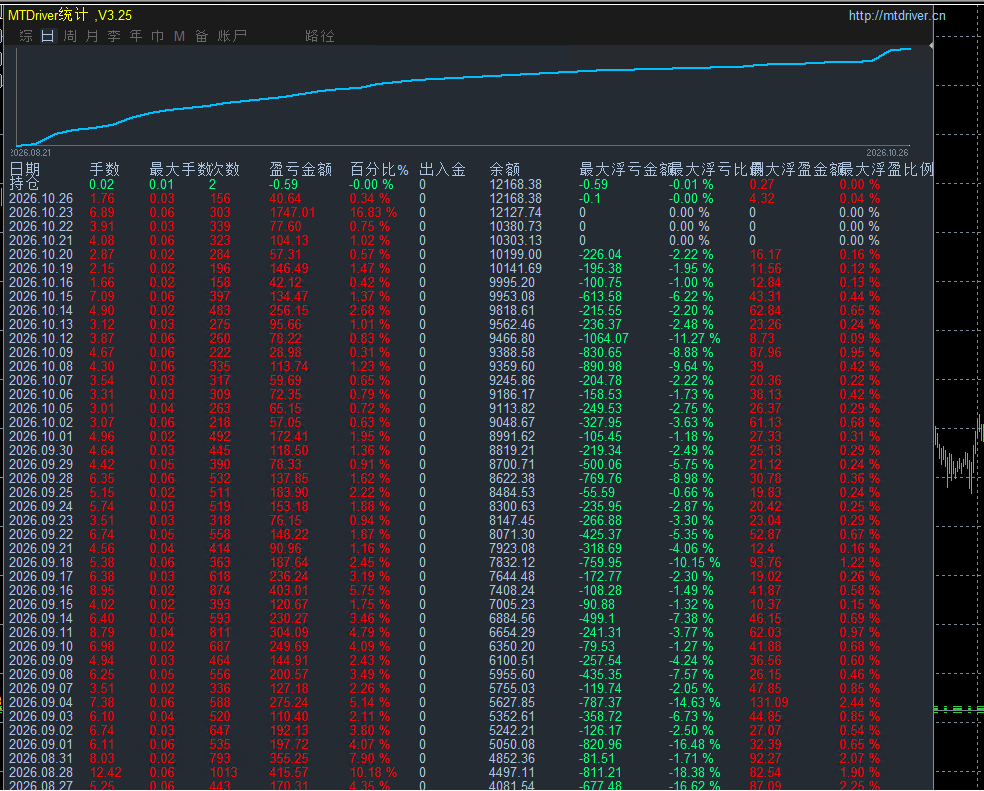Select the 日 daily statistics tab

click(x=48, y=36)
